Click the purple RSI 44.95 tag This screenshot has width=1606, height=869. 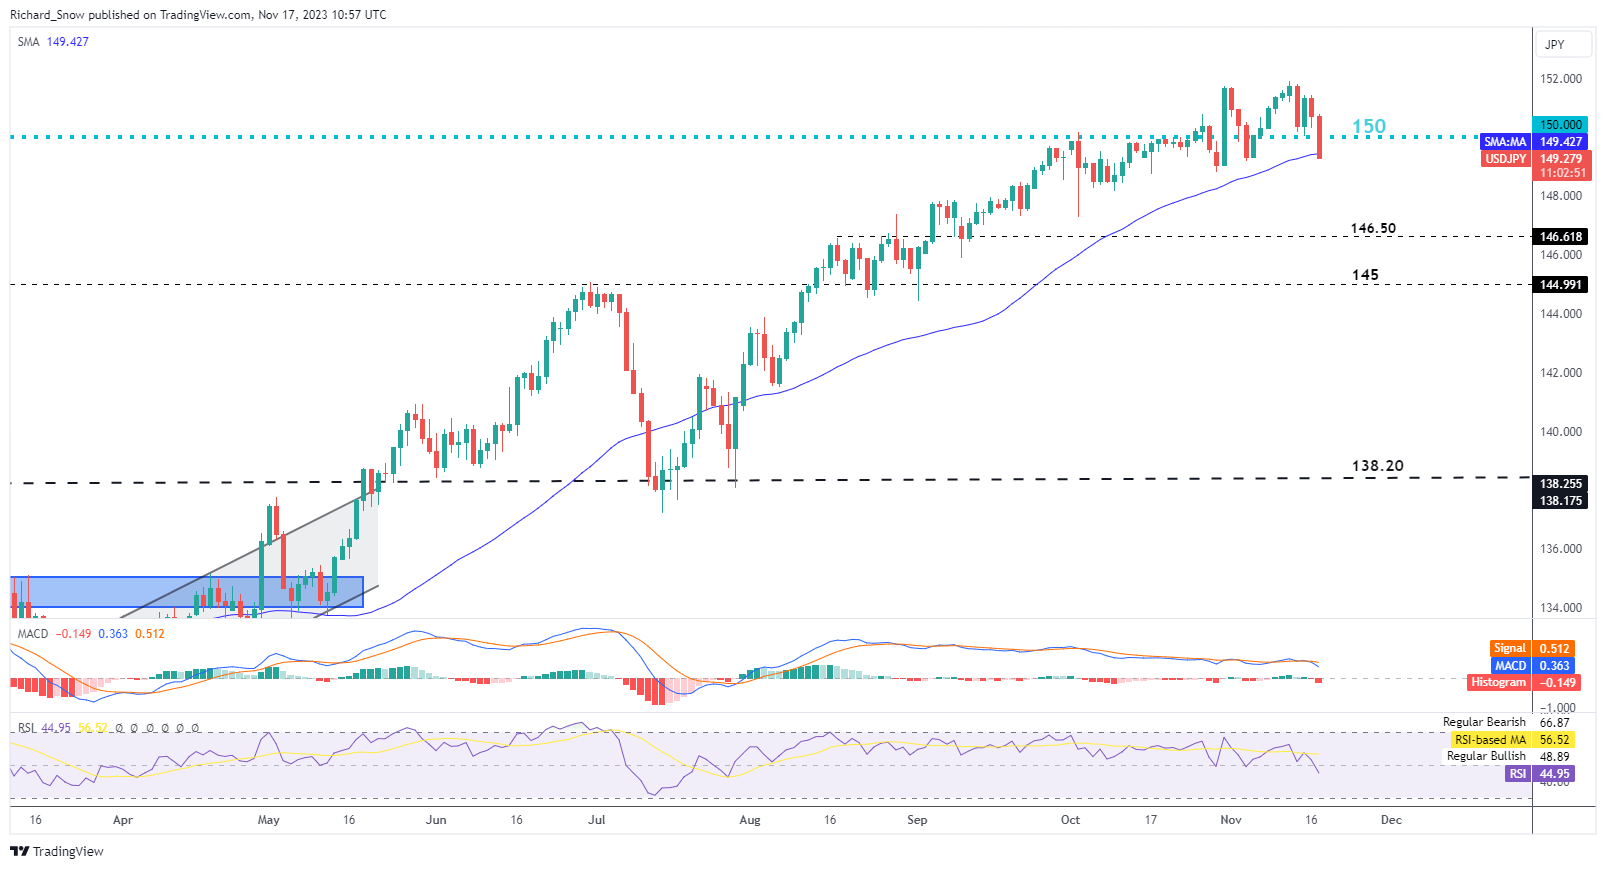1540,774
